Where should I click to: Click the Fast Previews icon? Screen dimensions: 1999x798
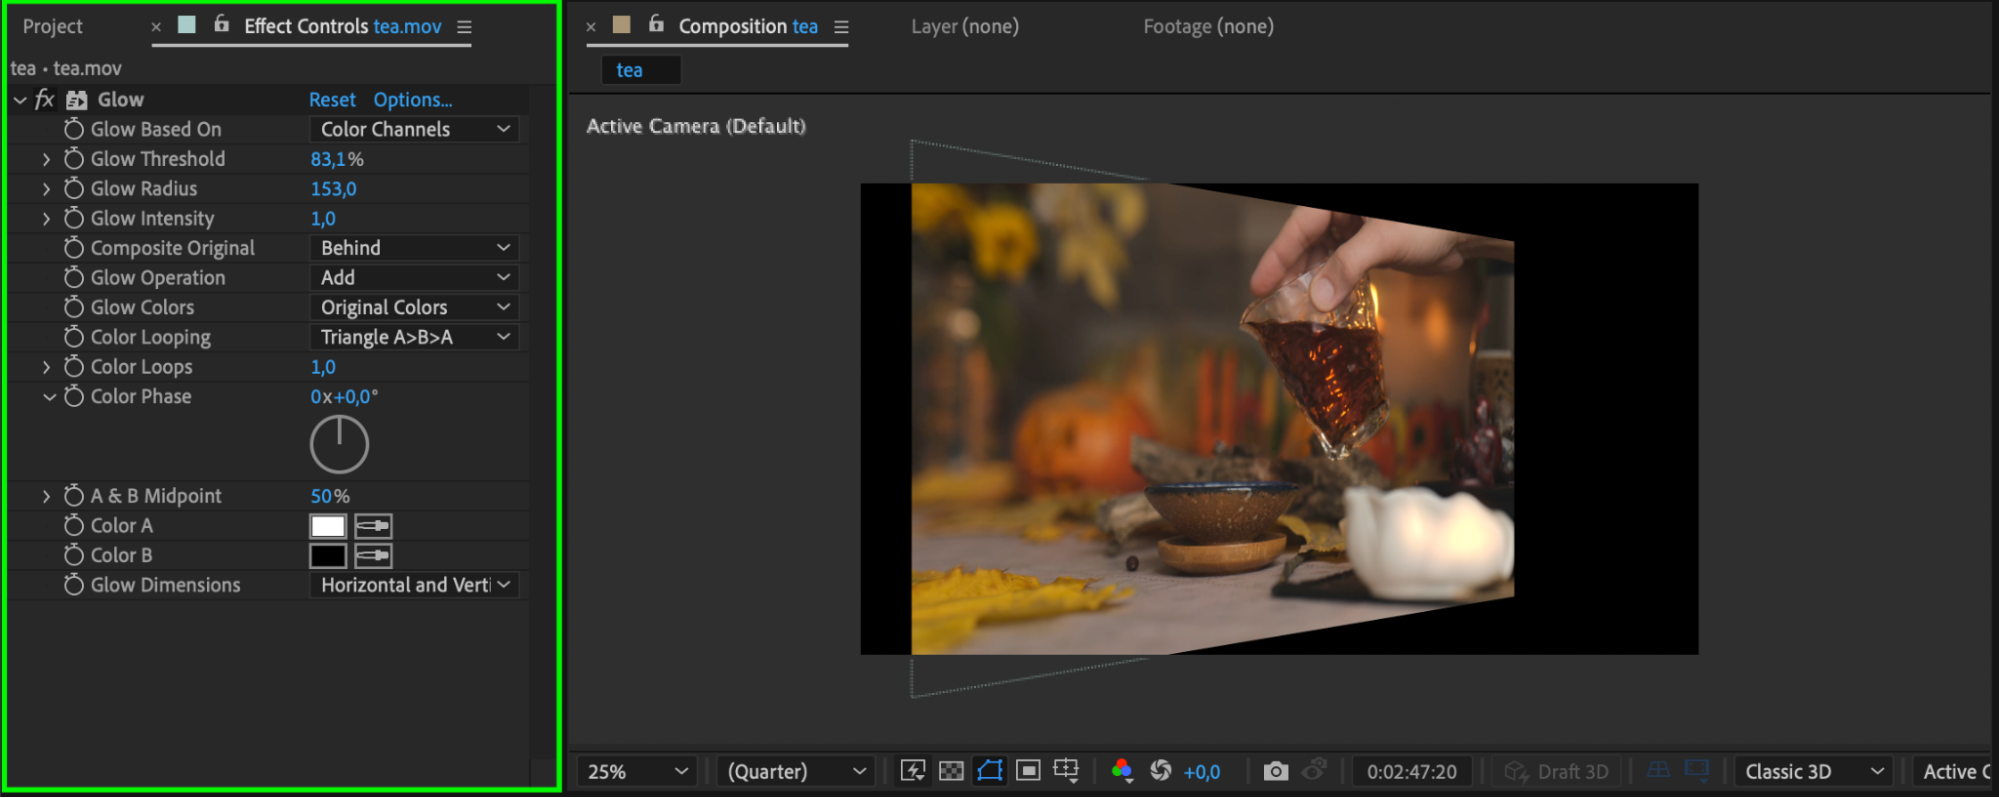[x=912, y=771]
